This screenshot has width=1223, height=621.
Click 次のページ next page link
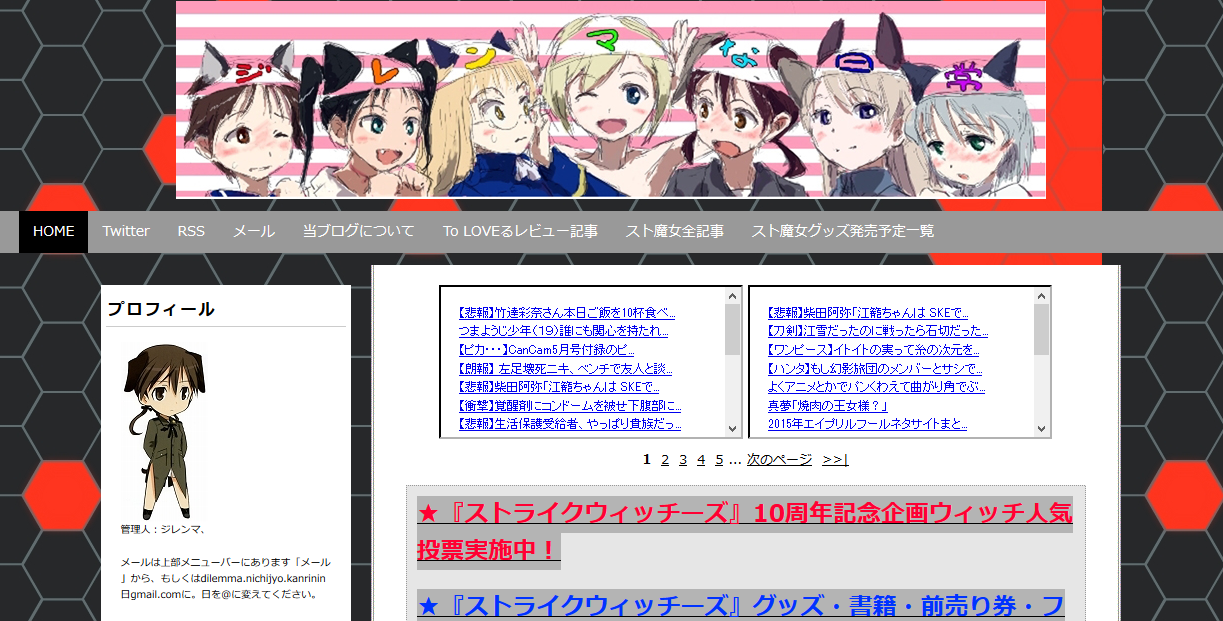tap(779, 460)
